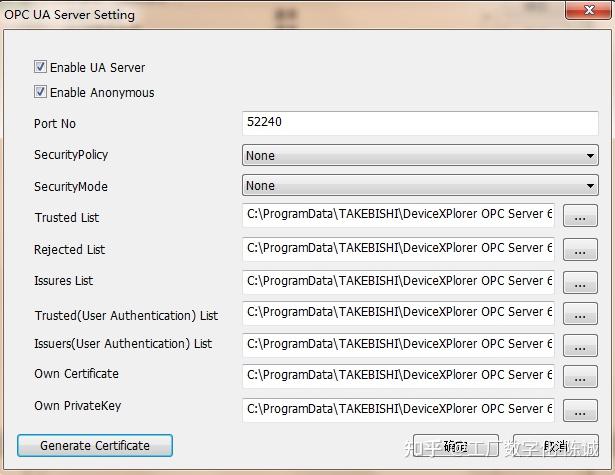Click the Own Certificate path field
The height and width of the screenshot is (475, 615).
pyautogui.click(x=398, y=376)
